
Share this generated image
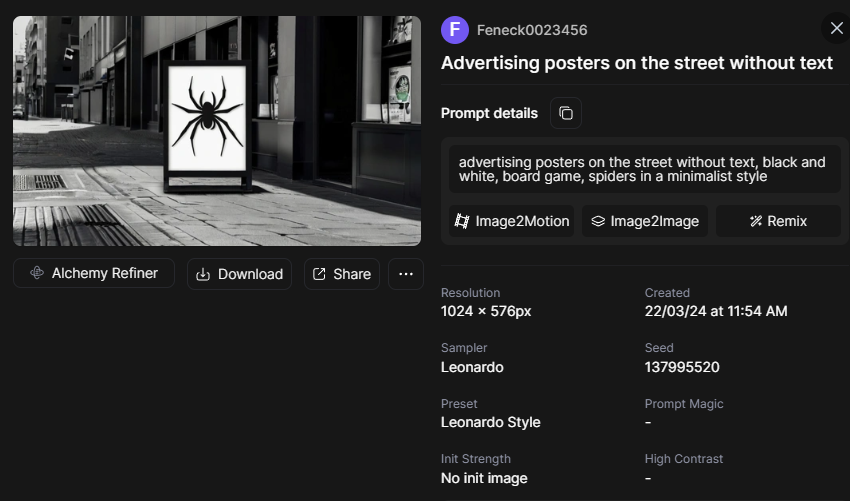tap(341, 274)
